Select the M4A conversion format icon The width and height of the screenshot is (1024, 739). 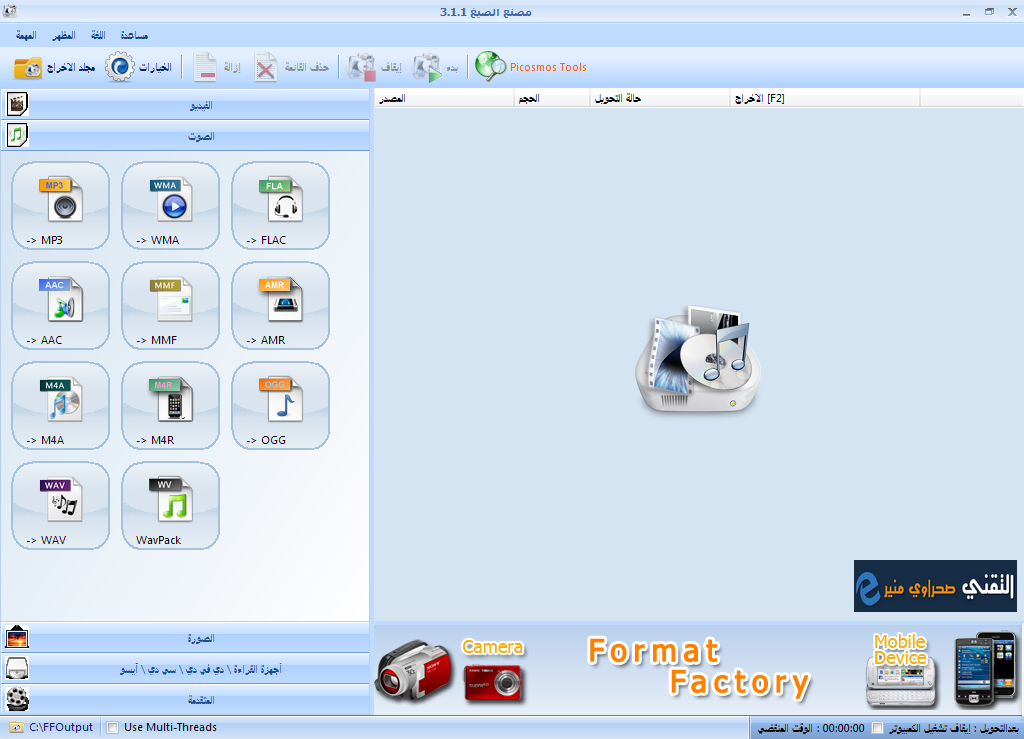coord(61,405)
